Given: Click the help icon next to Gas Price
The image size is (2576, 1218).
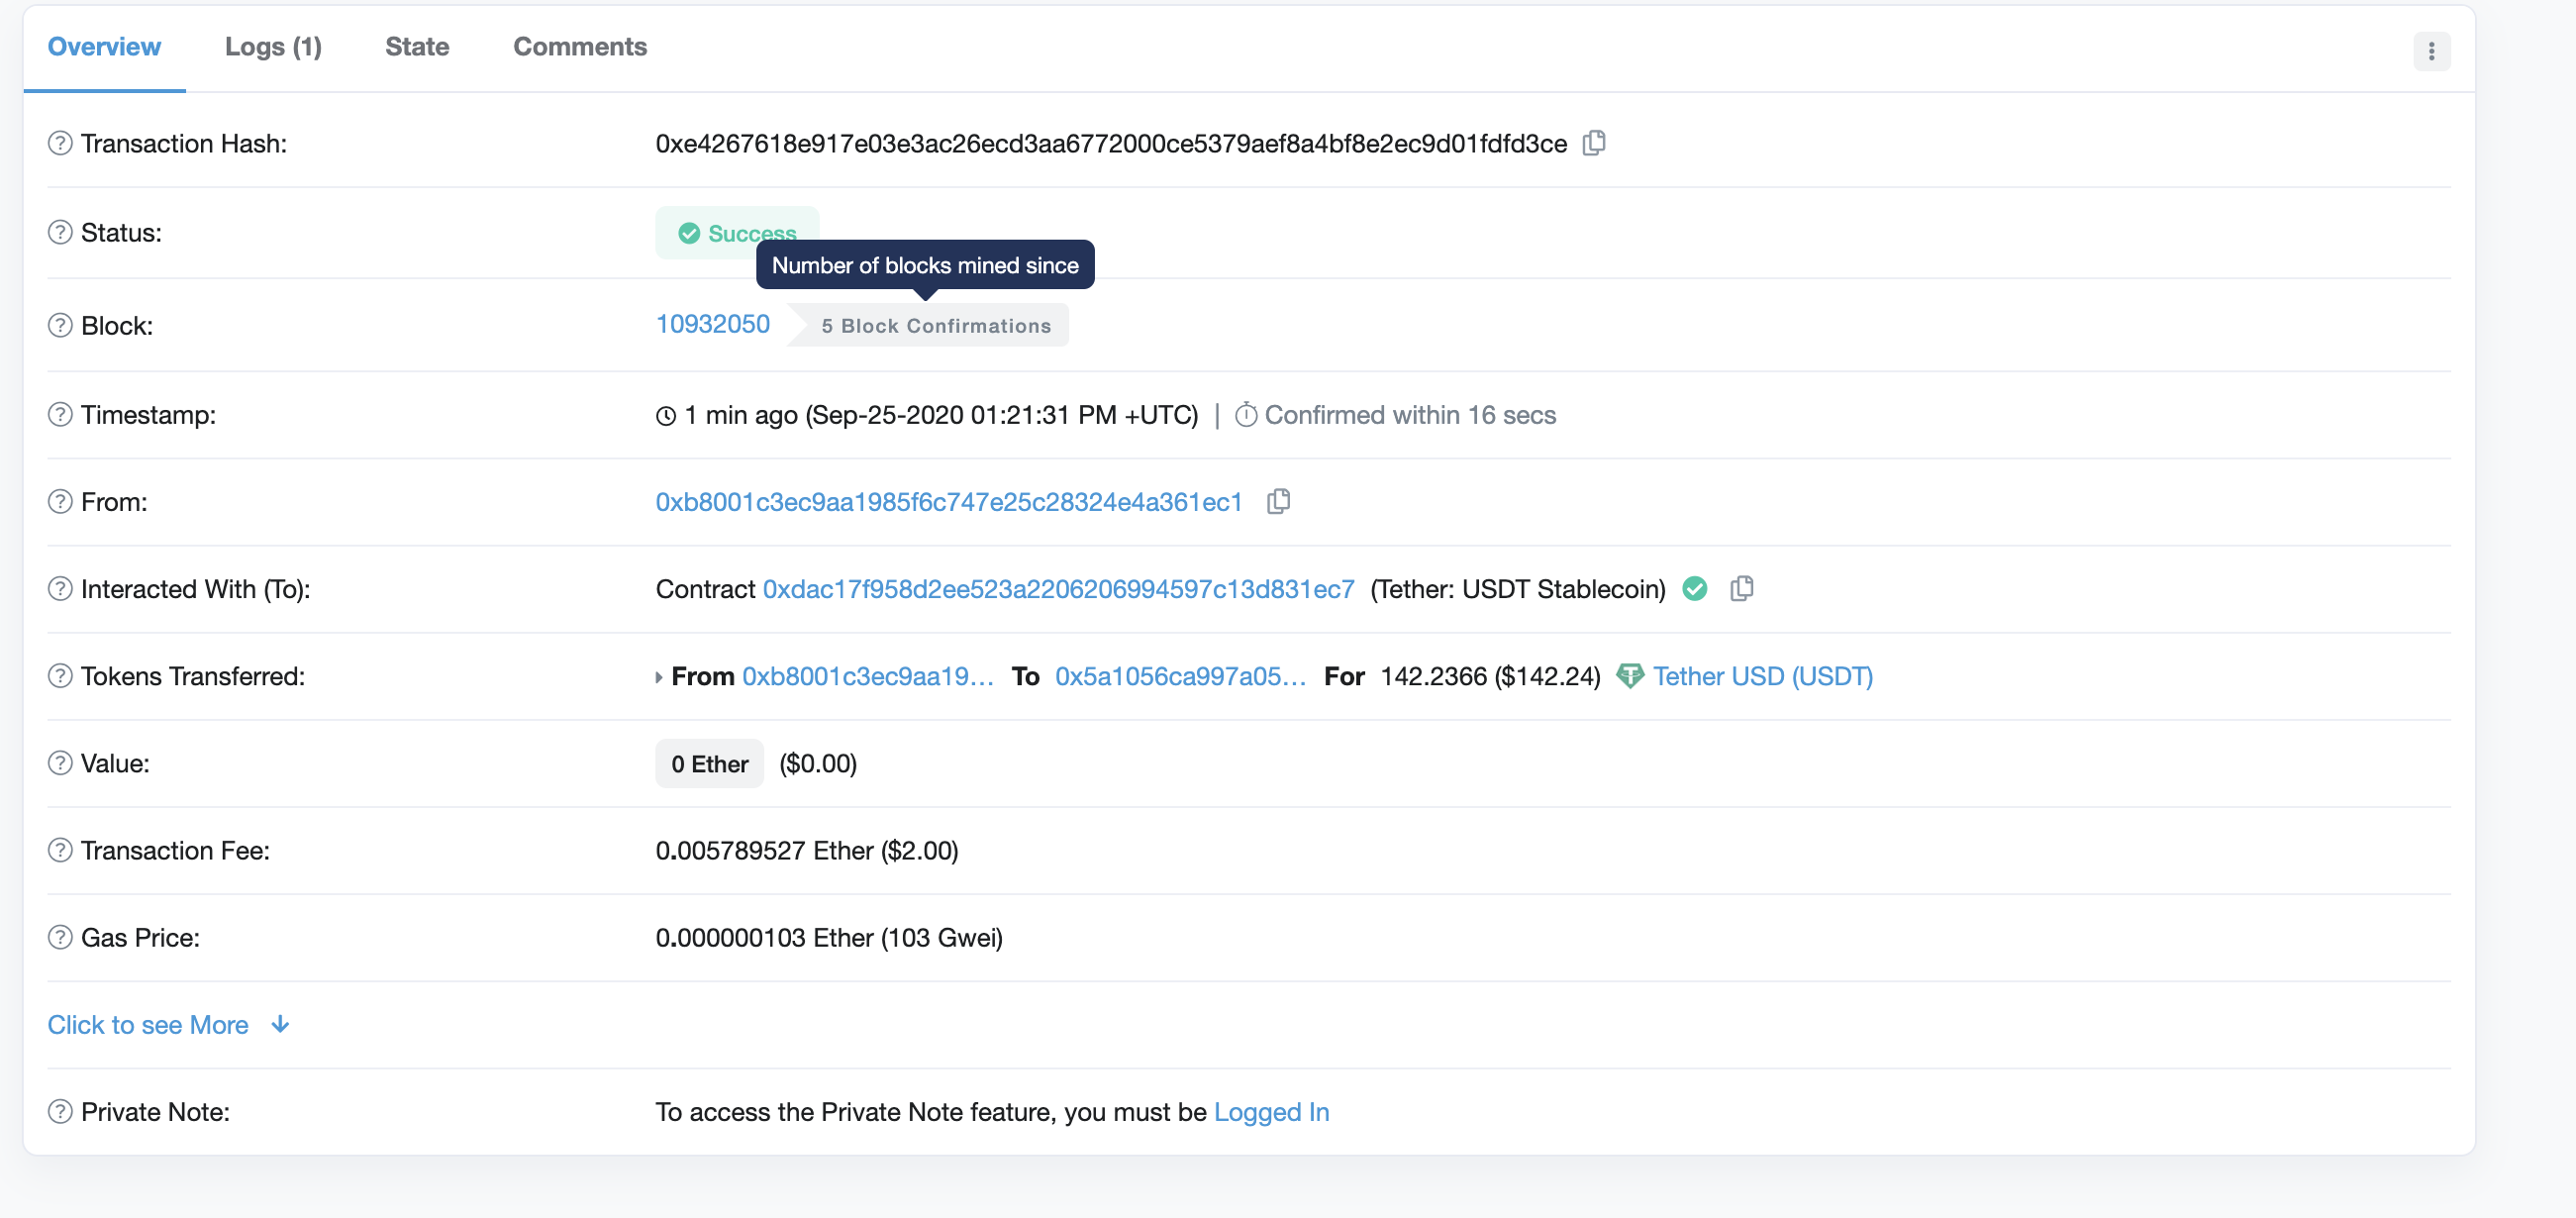Looking at the screenshot, I should point(60,937).
